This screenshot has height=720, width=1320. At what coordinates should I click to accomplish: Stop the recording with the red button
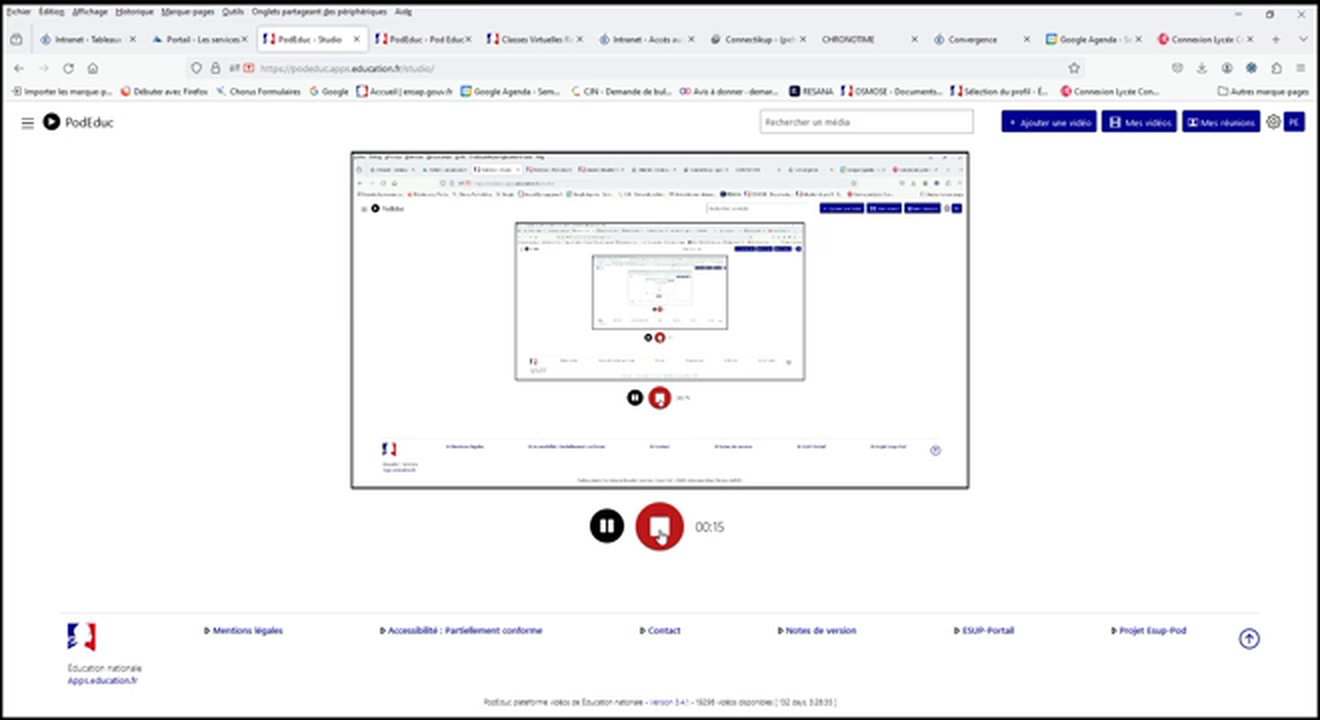tap(659, 525)
